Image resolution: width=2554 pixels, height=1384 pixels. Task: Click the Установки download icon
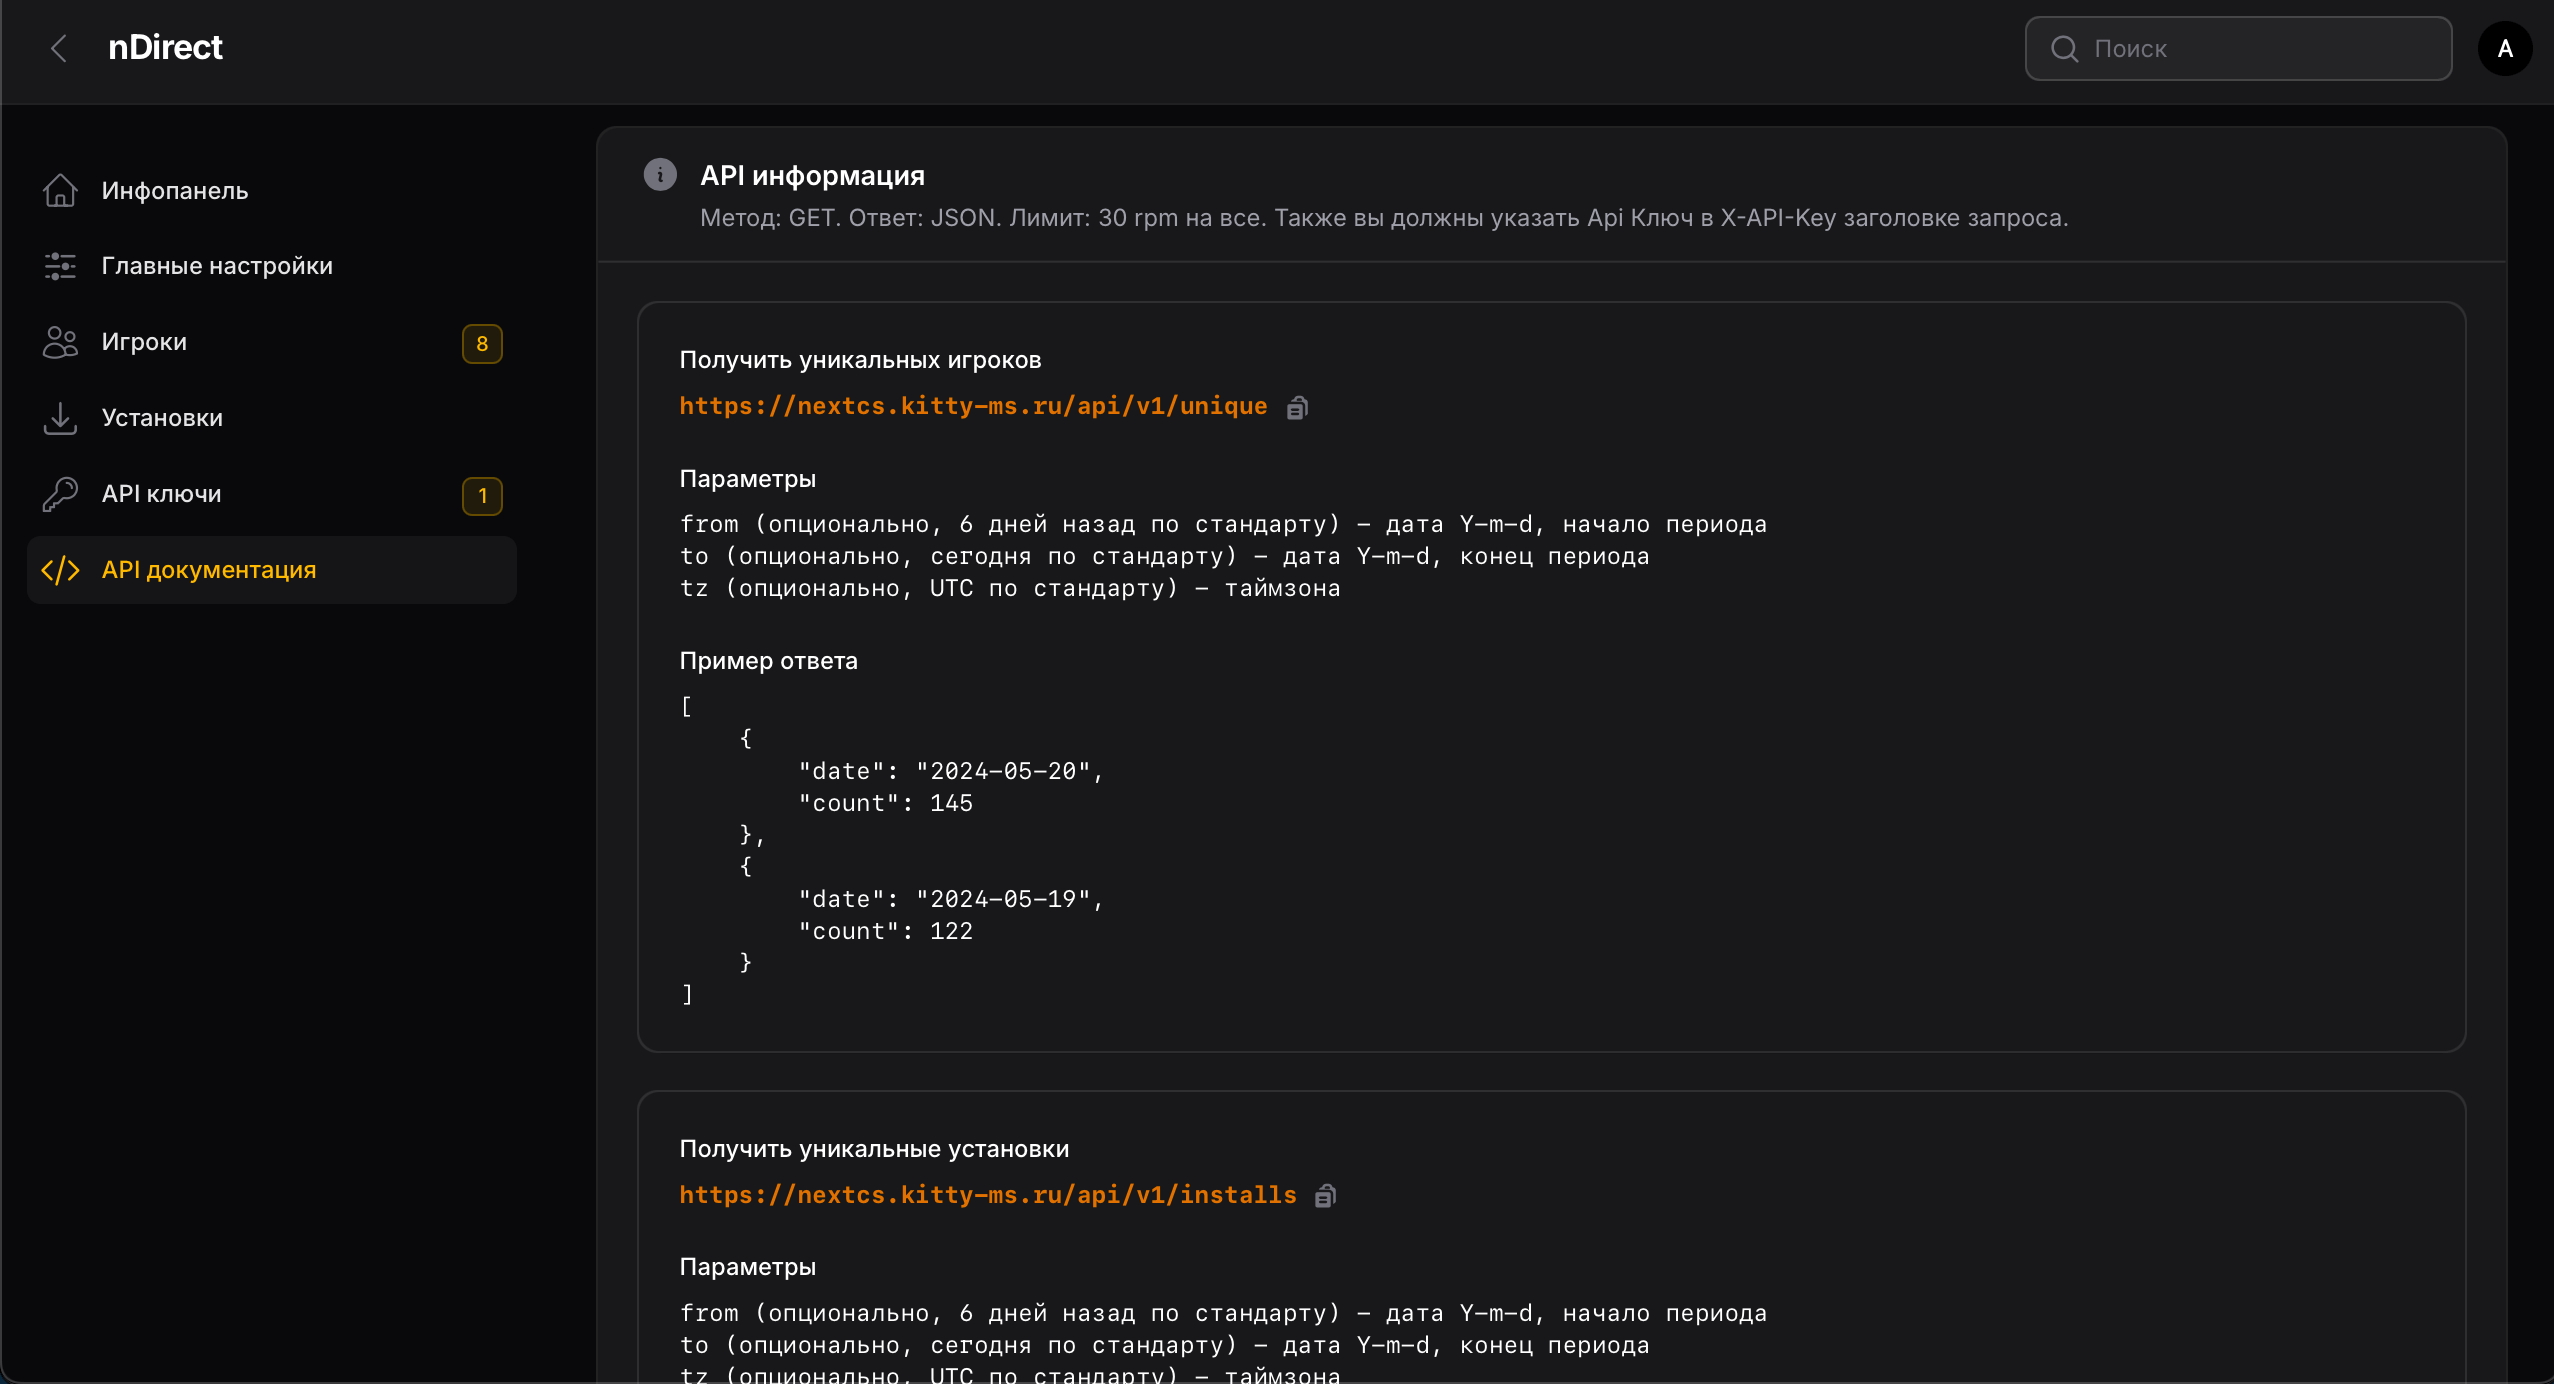click(x=60, y=418)
